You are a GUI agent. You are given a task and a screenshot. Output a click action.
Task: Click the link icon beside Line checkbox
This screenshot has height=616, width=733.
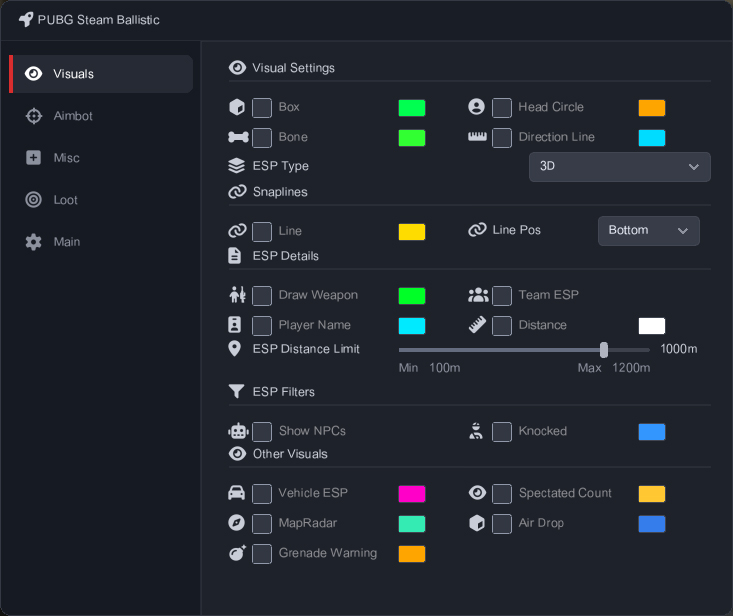point(237,231)
